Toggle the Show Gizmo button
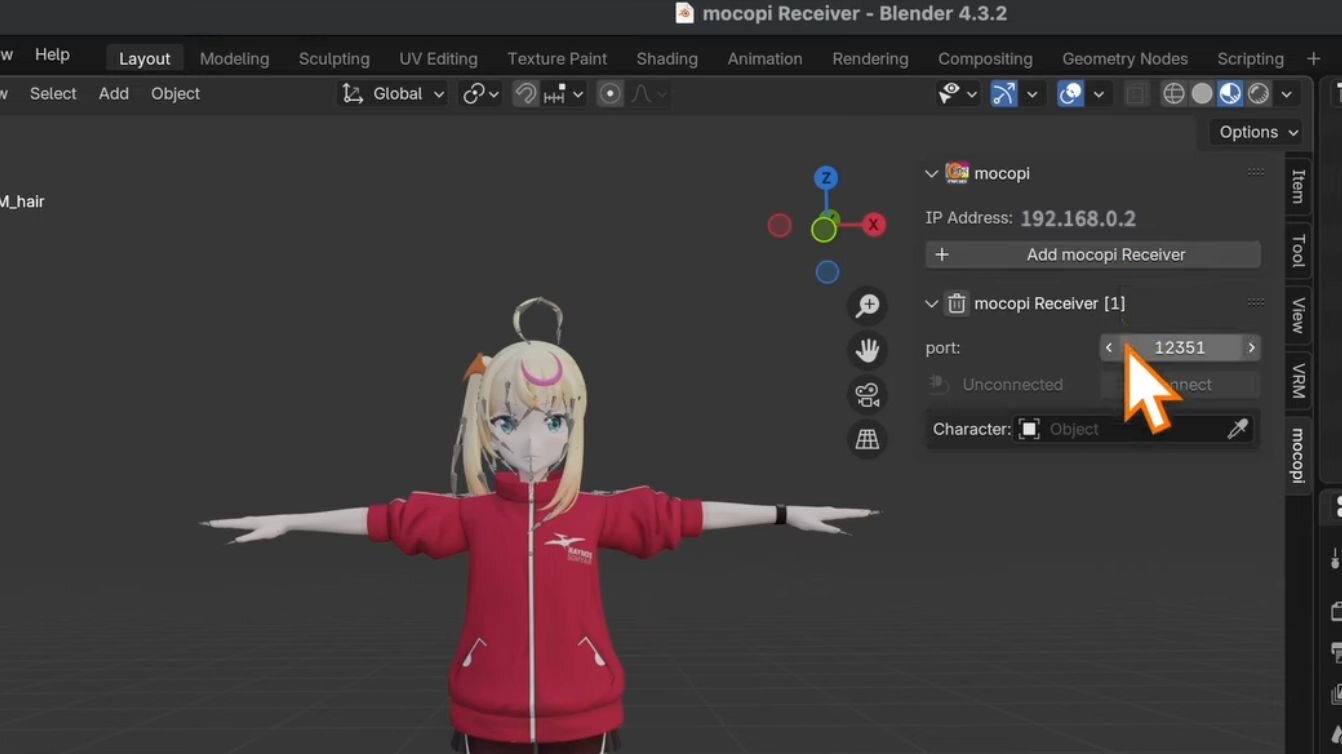 coord(1003,94)
